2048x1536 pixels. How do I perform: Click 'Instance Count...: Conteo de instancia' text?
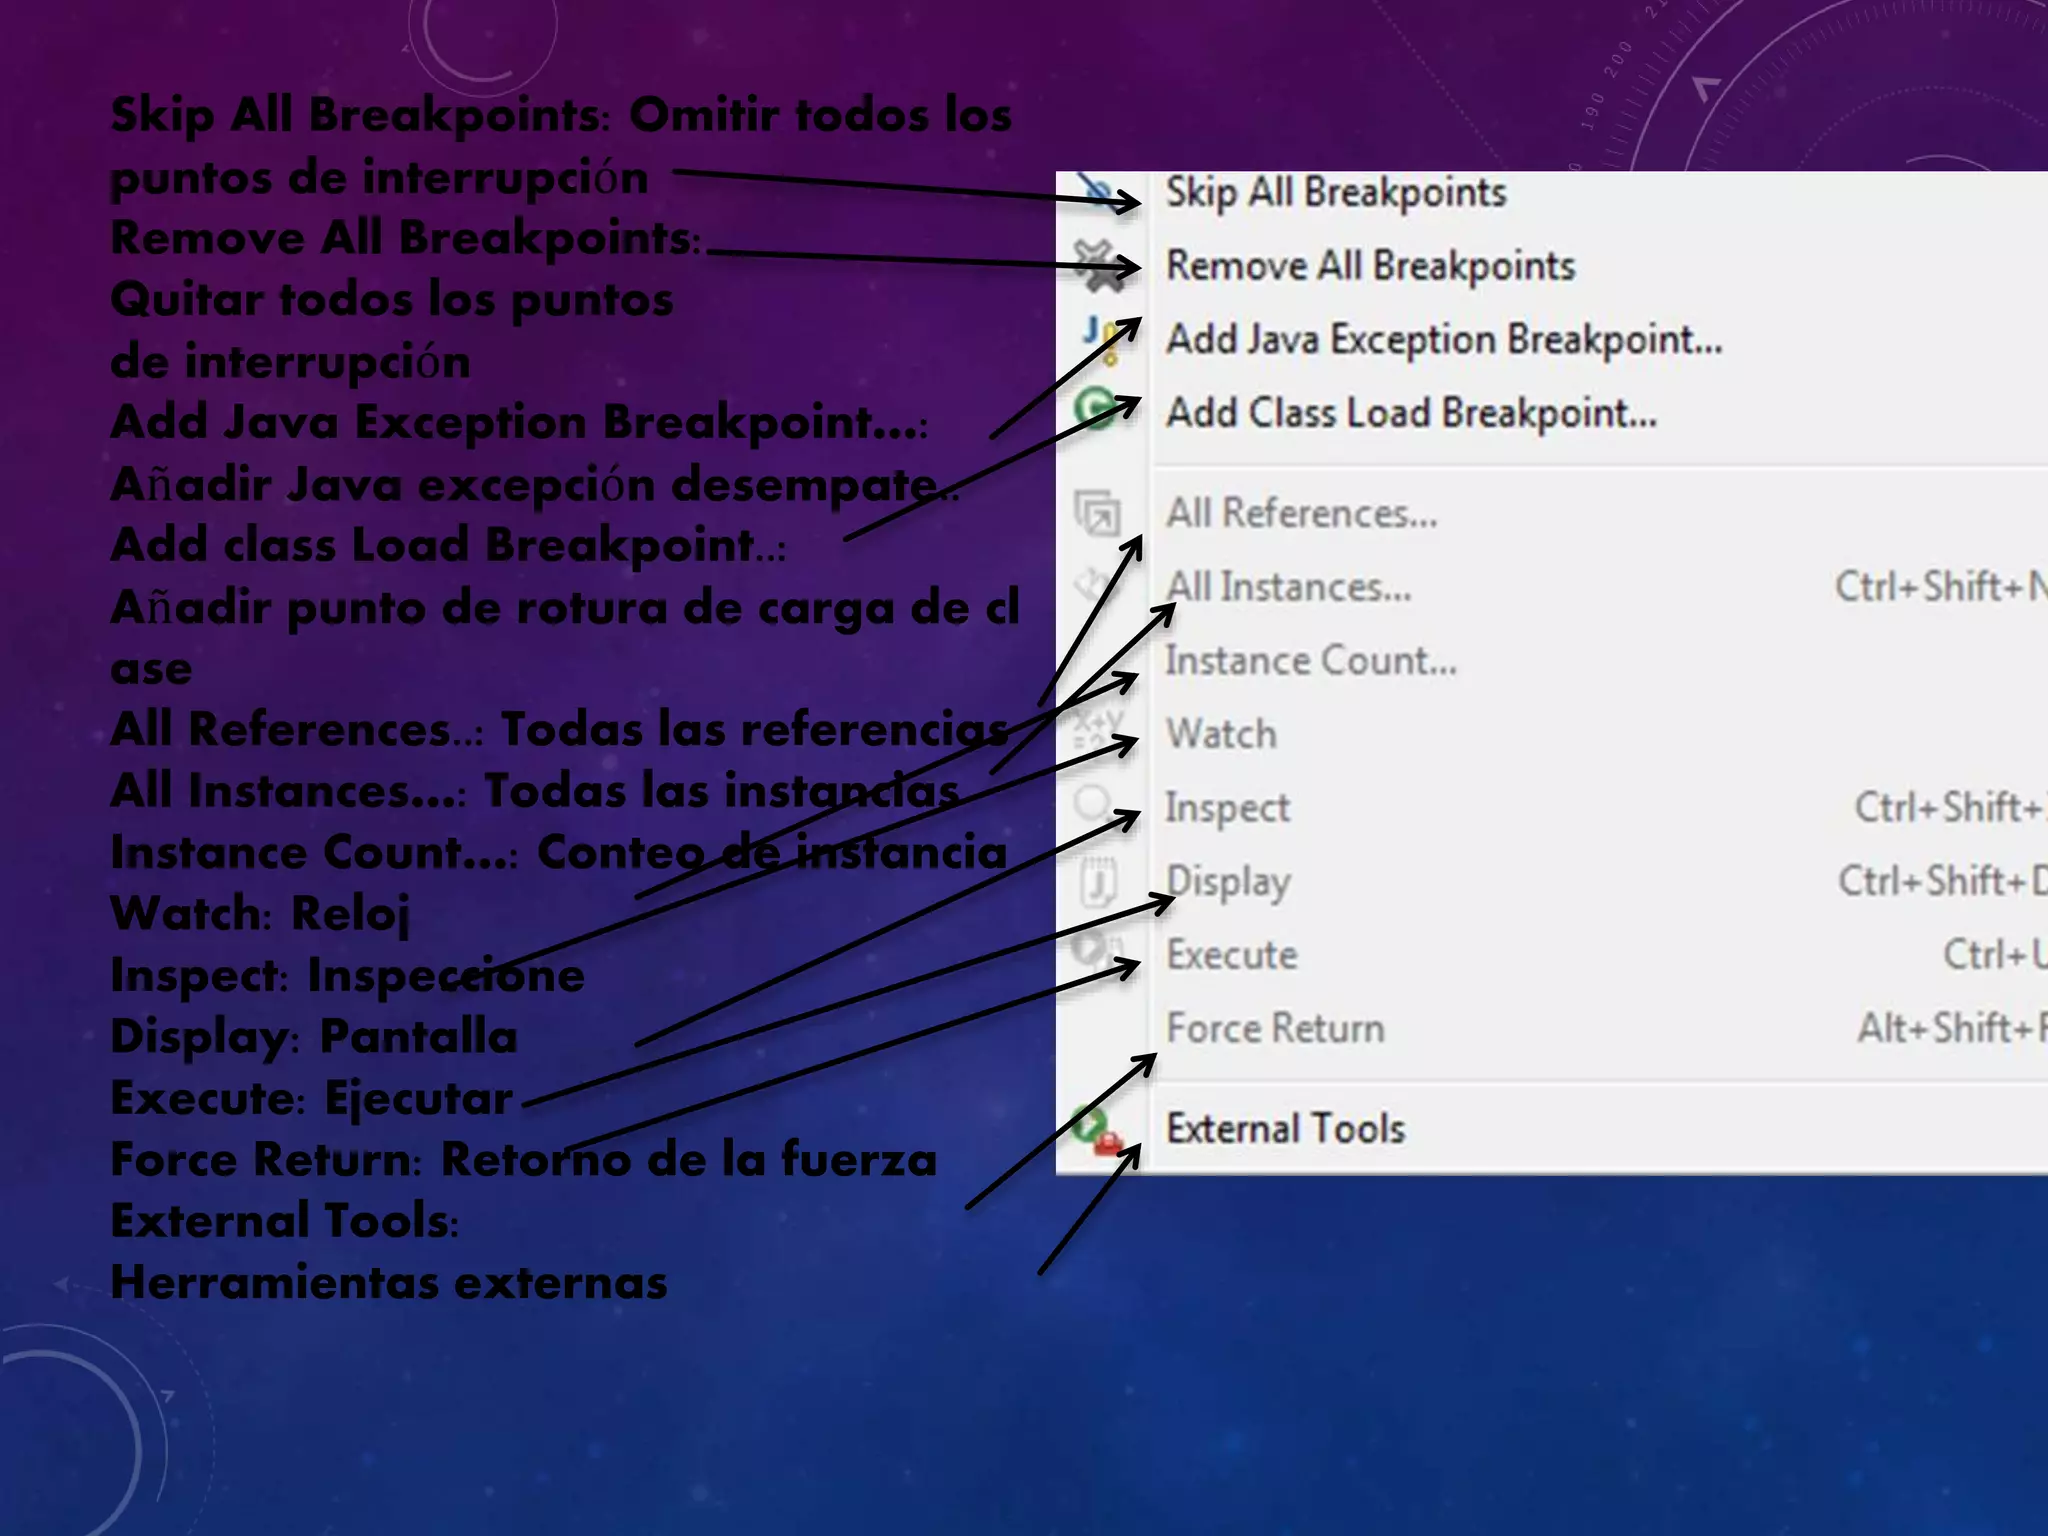(x=558, y=852)
